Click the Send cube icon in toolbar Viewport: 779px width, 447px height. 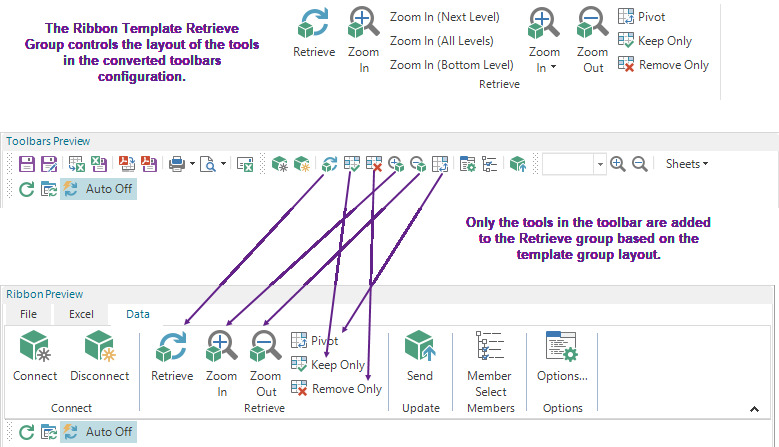518,164
